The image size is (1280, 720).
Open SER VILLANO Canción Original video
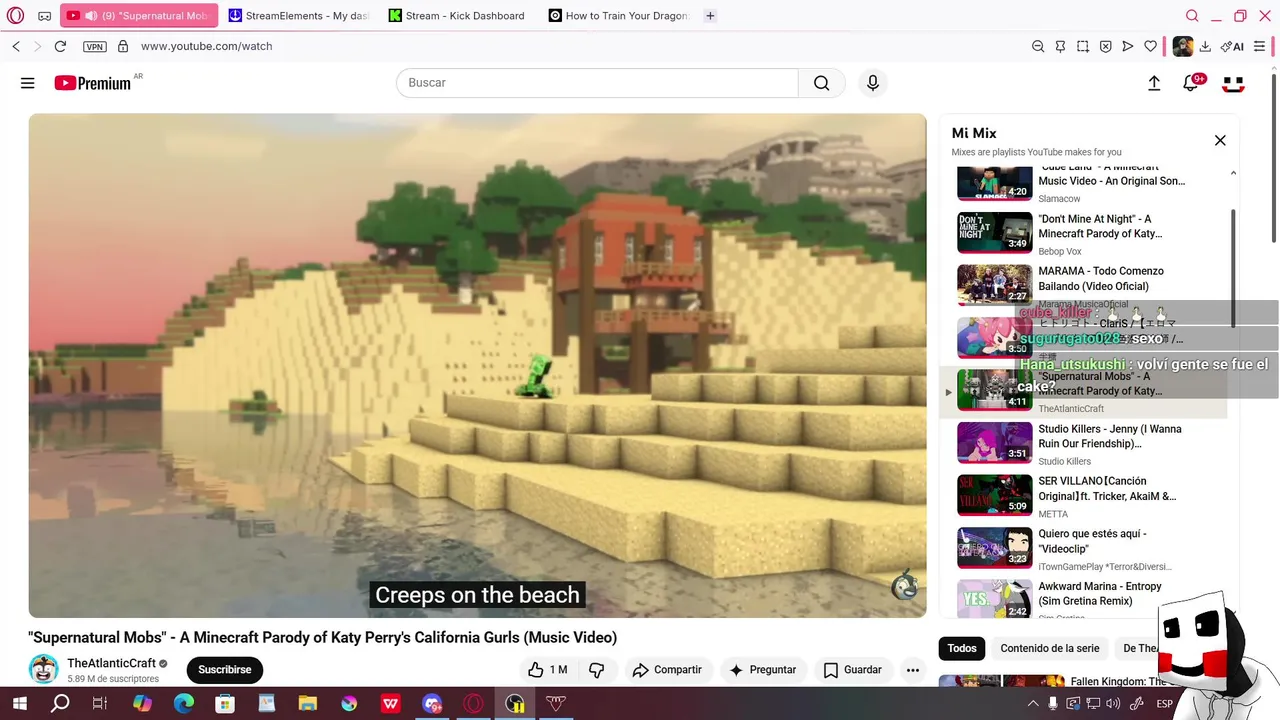tap(1082, 496)
